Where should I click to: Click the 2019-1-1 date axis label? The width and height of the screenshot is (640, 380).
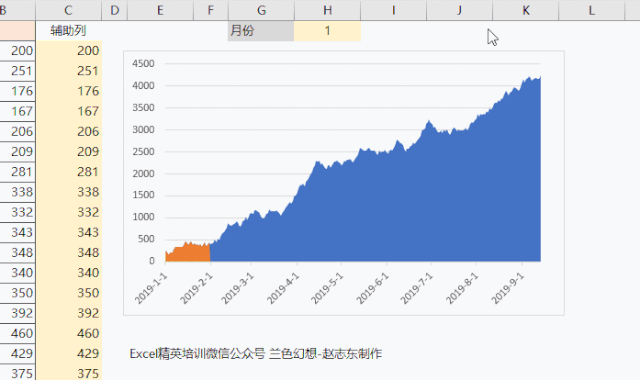151,289
